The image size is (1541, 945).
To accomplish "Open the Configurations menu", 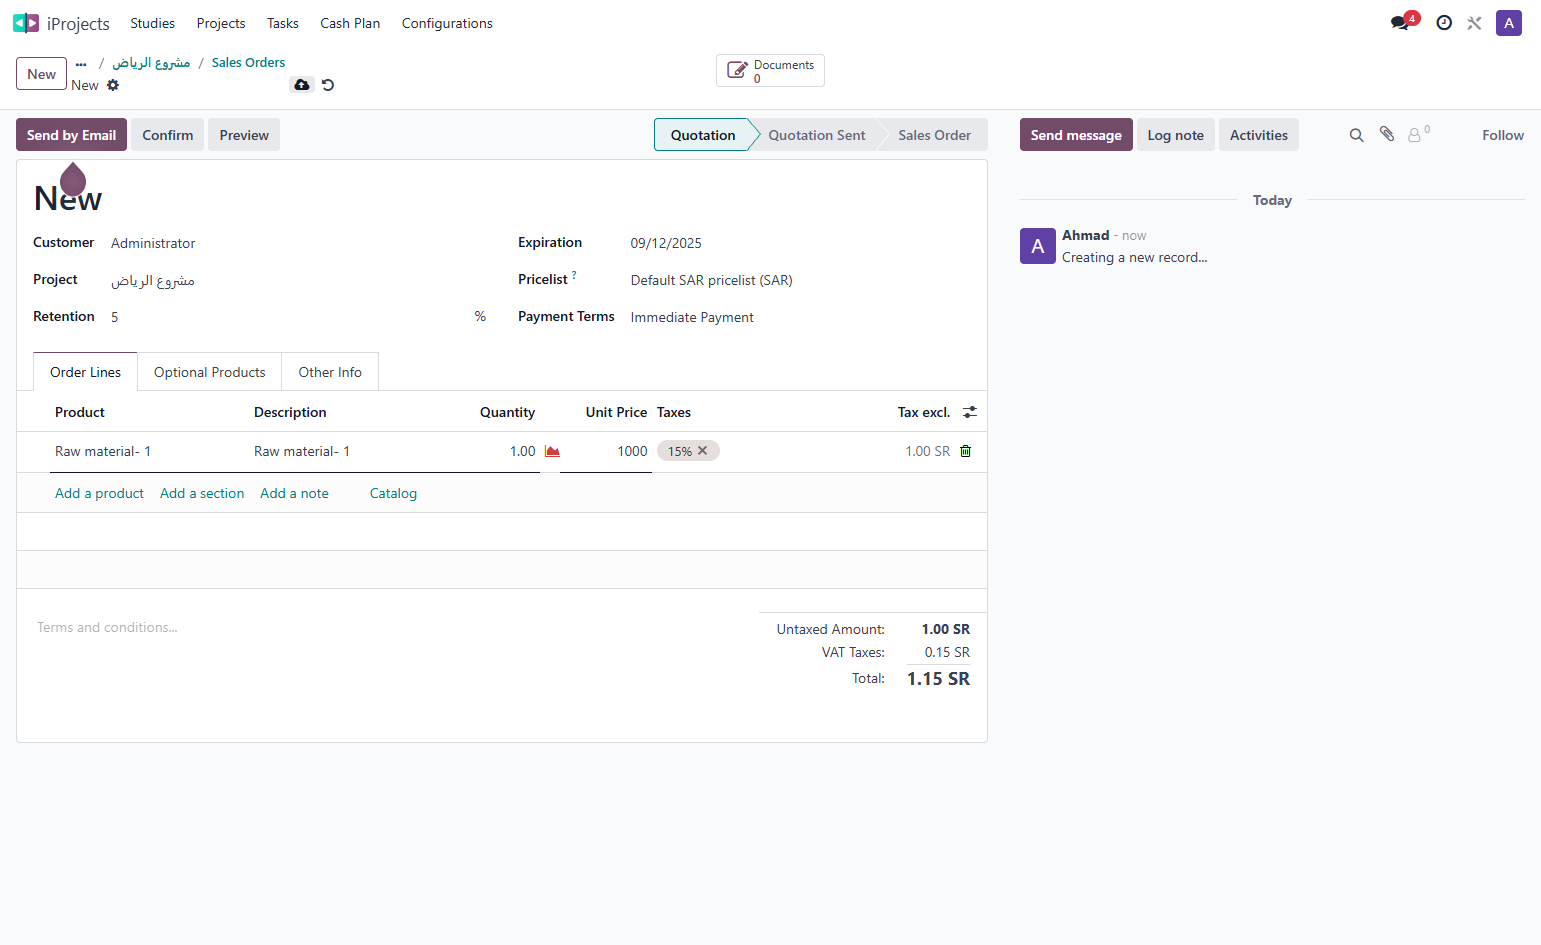I will [x=447, y=23].
